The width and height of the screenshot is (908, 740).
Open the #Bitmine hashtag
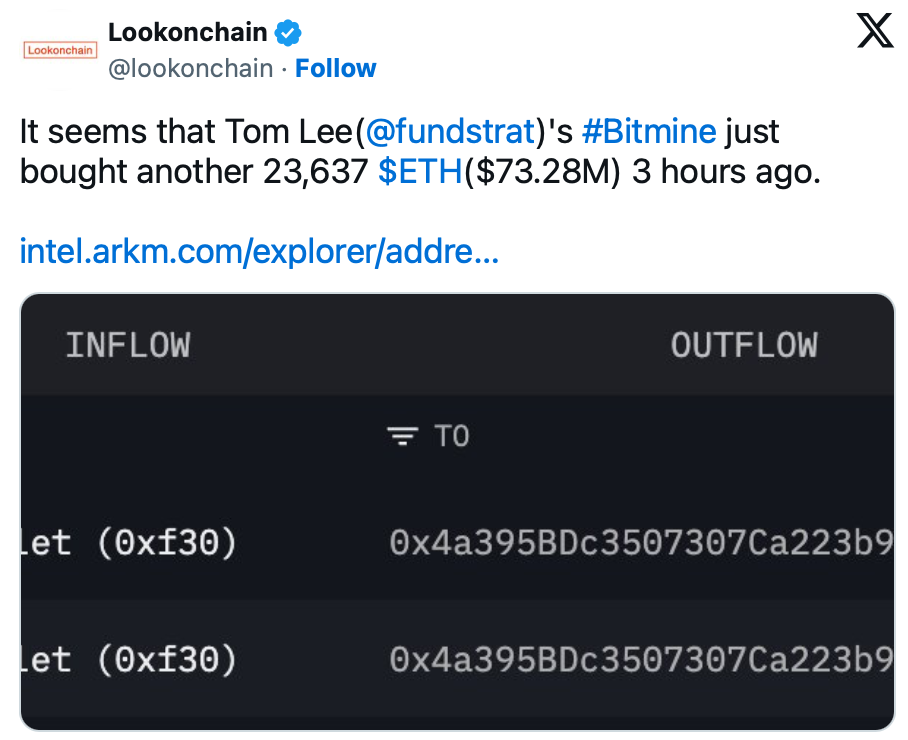(650, 131)
